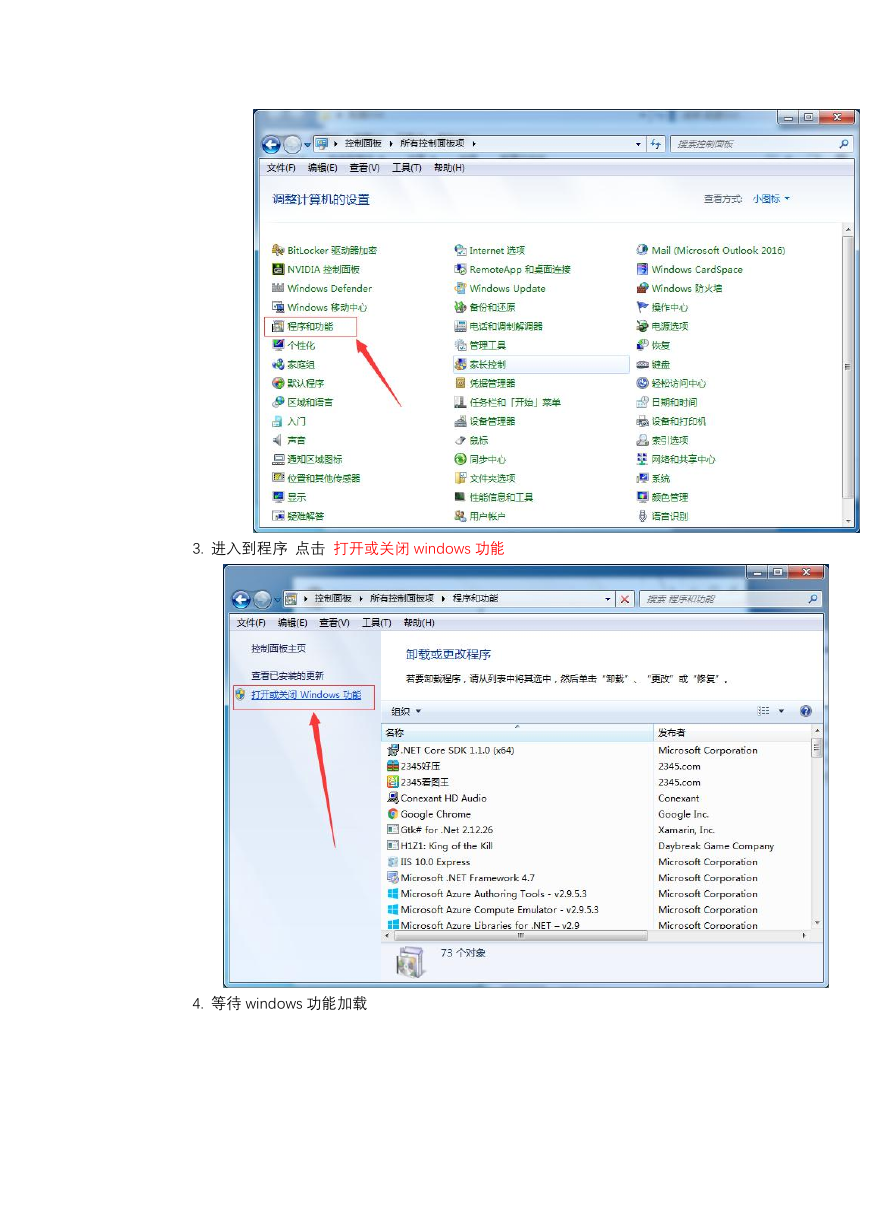Open the 电源选项 icon

643,326
